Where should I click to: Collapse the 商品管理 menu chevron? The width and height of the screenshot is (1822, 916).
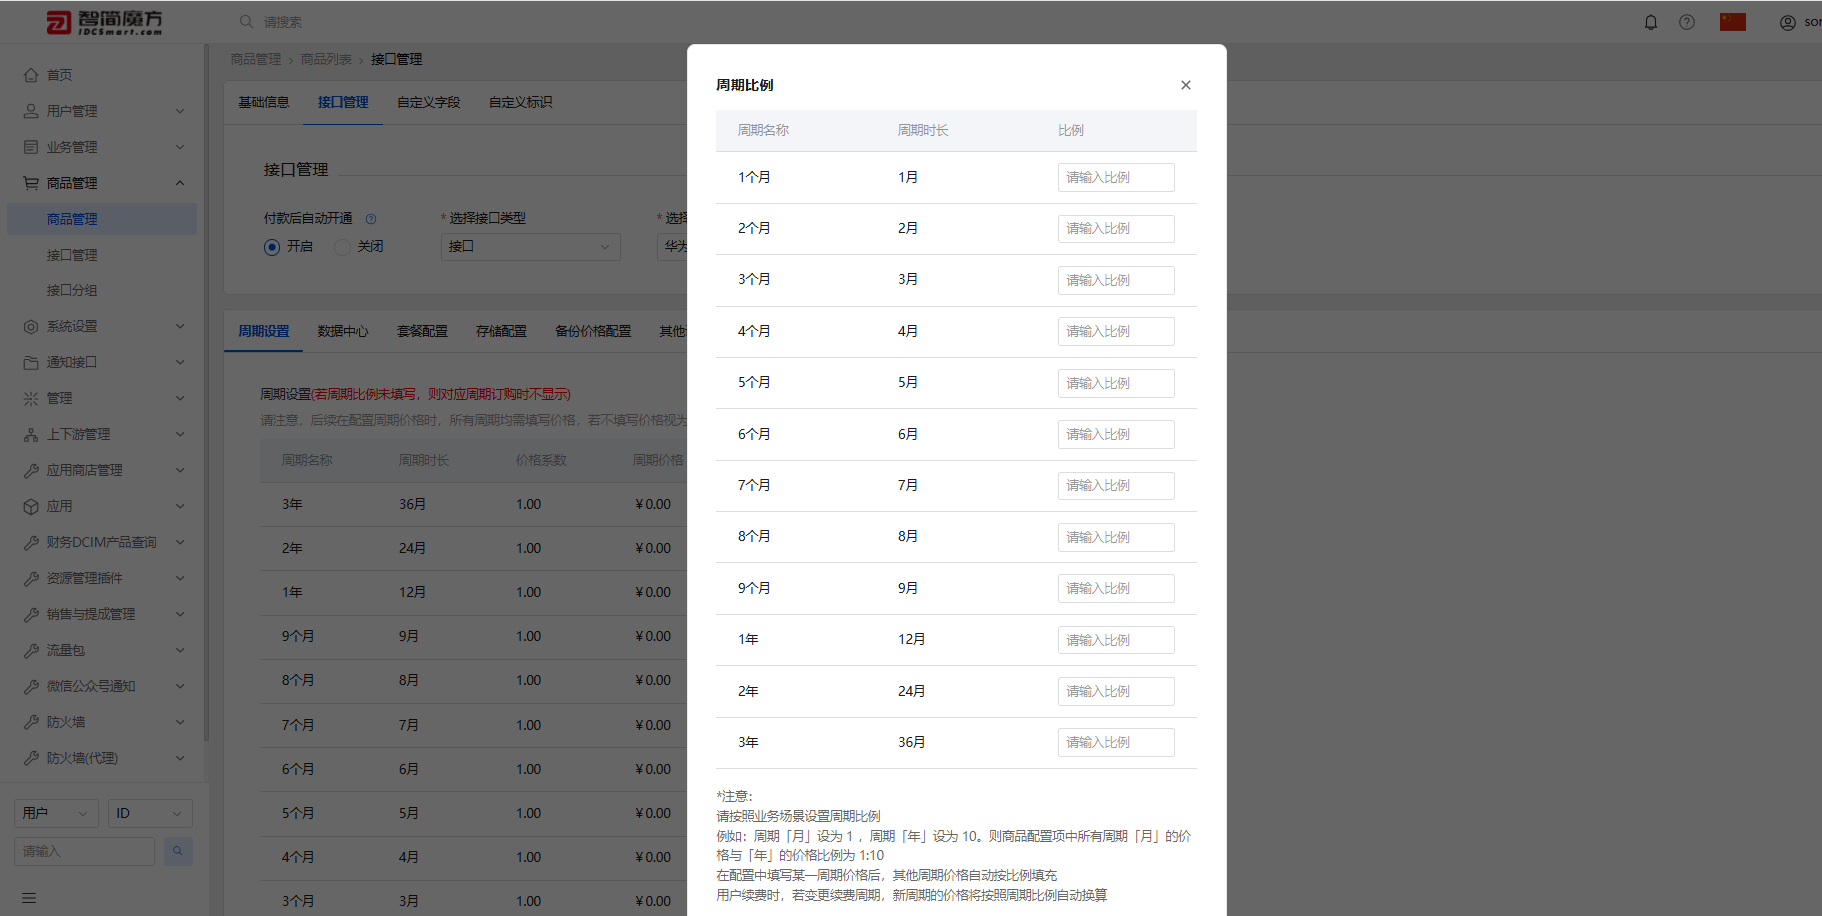click(x=180, y=183)
